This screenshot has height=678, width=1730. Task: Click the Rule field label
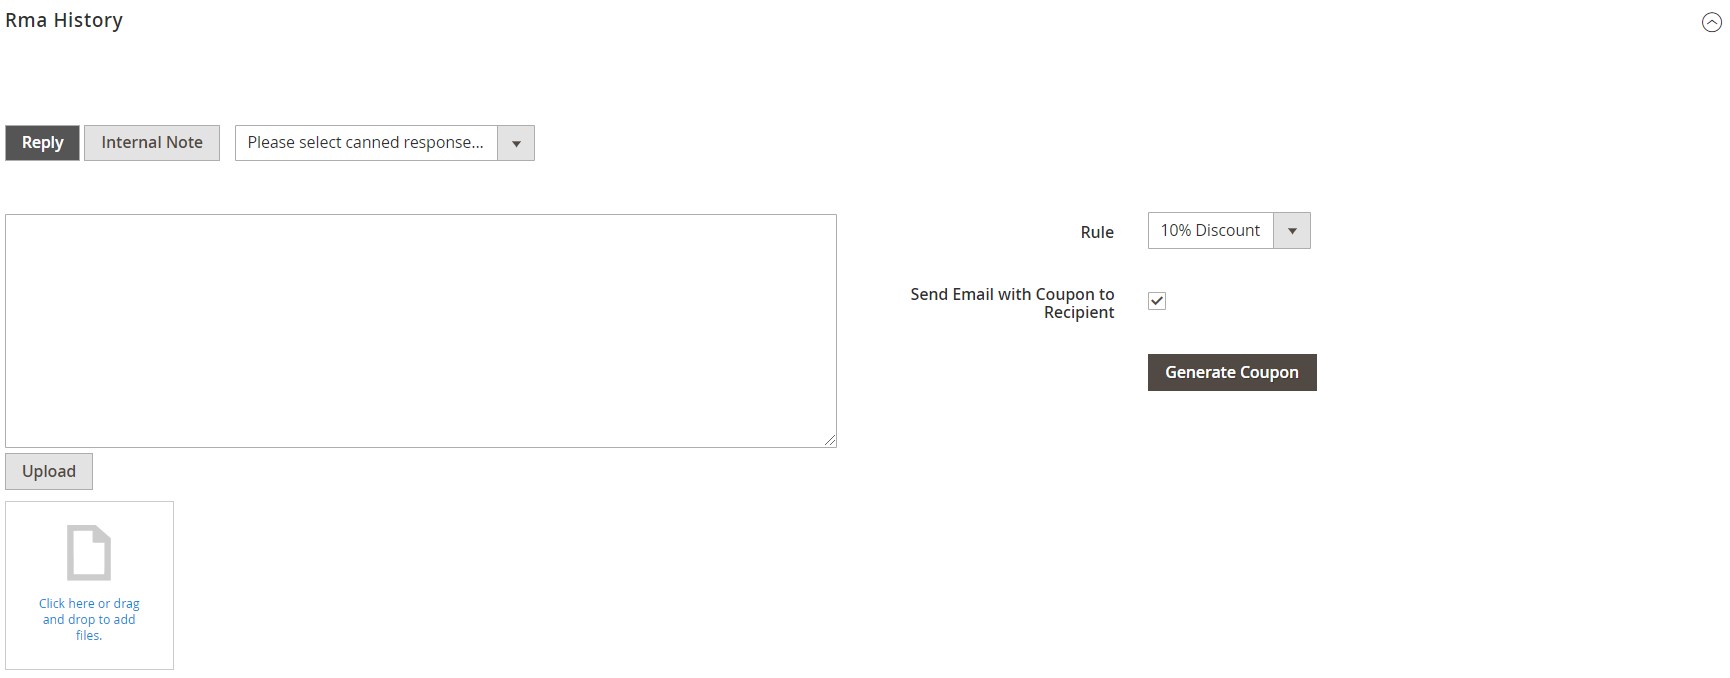(1097, 232)
